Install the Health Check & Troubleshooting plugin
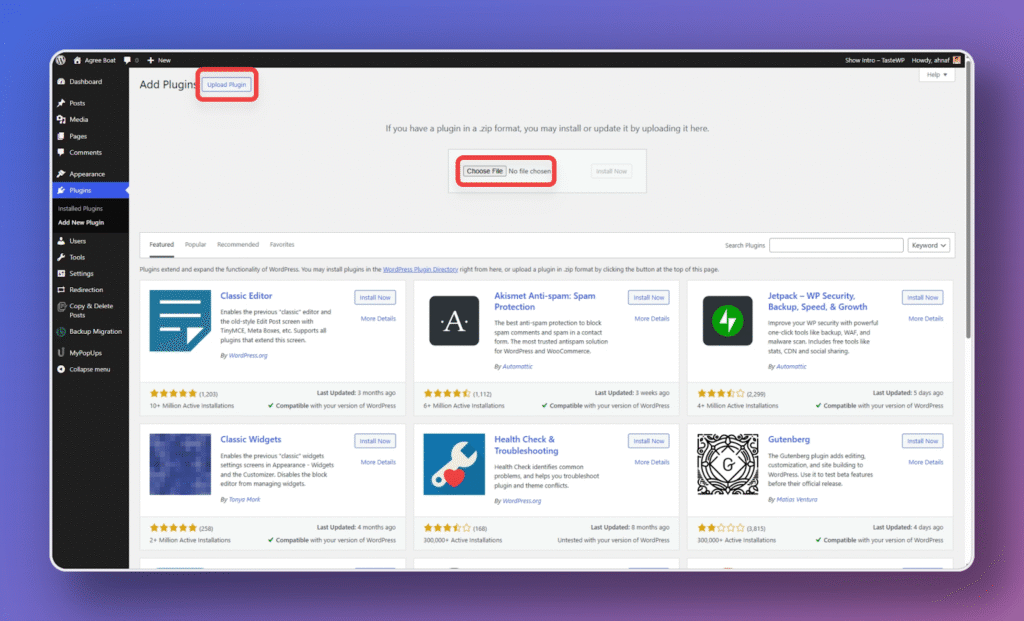Image resolution: width=1024 pixels, height=621 pixels. (648, 441)
